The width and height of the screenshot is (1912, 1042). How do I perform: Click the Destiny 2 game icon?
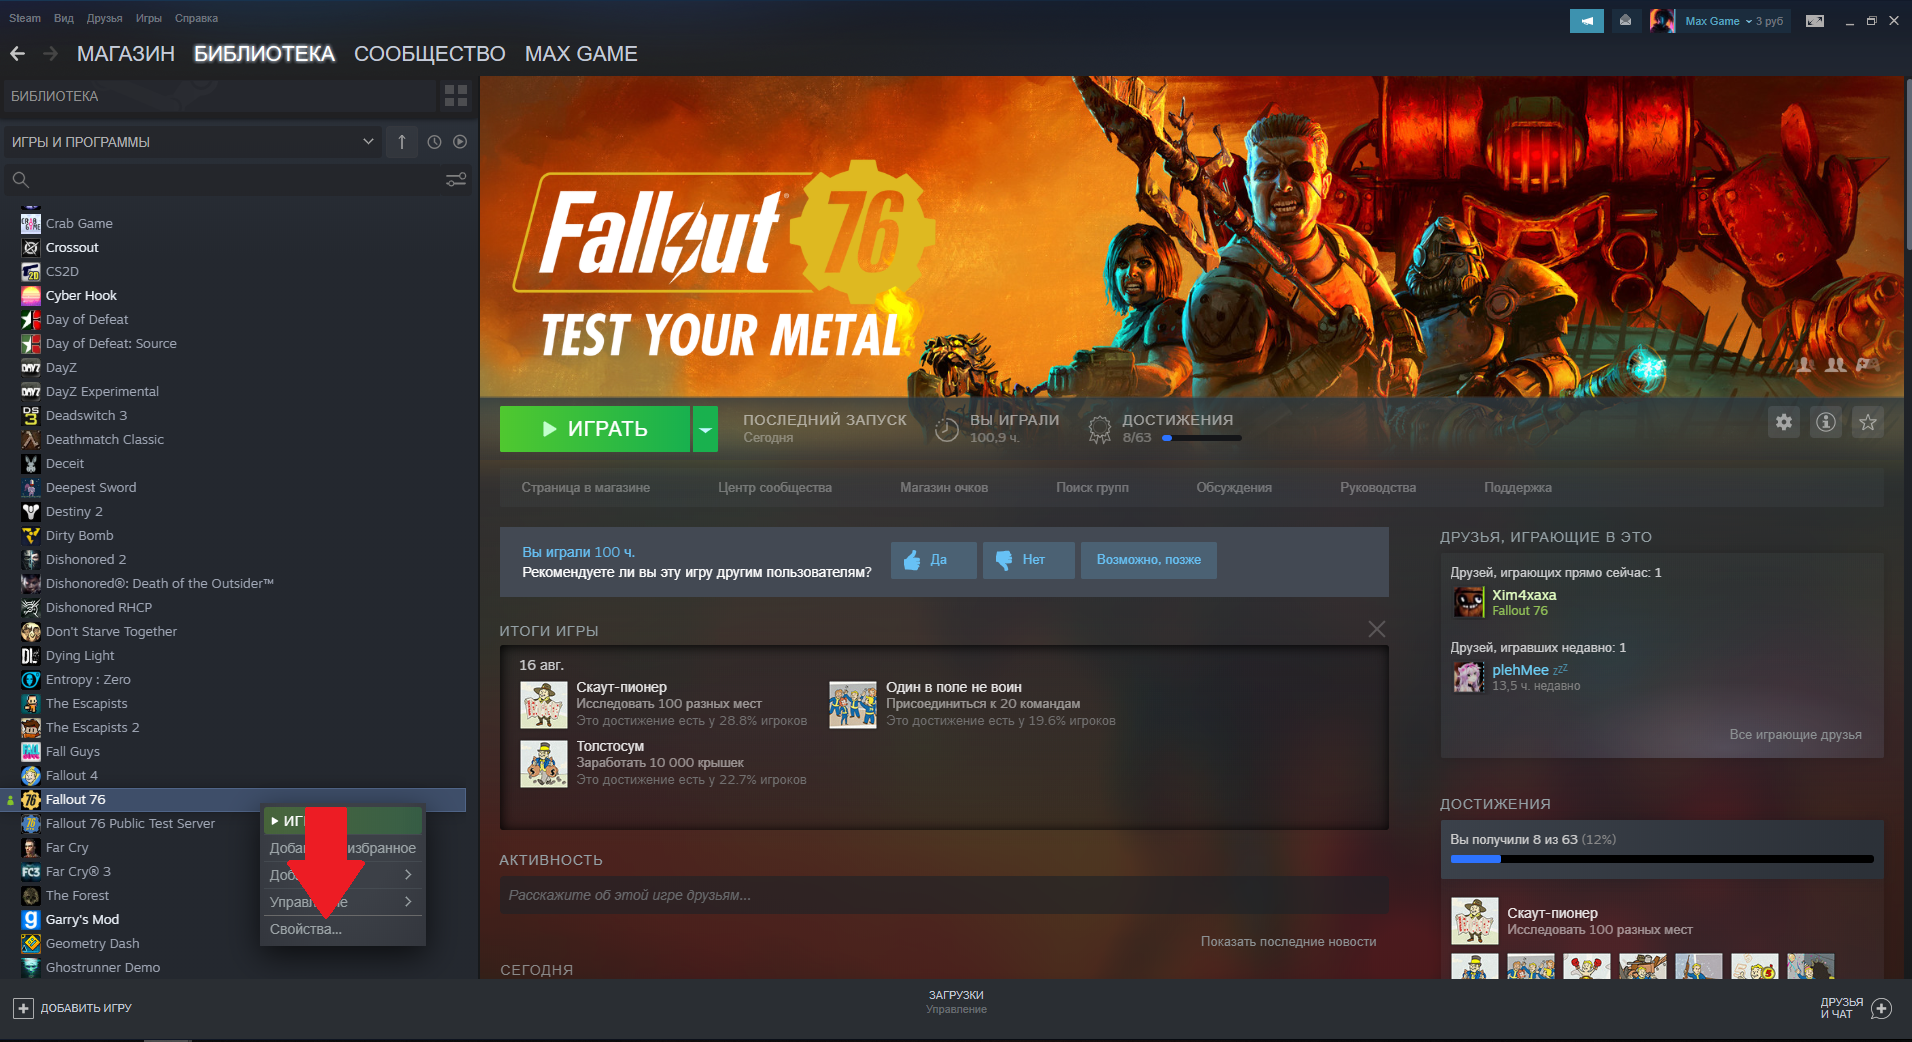pyautogui.click(x=31, y=512)
